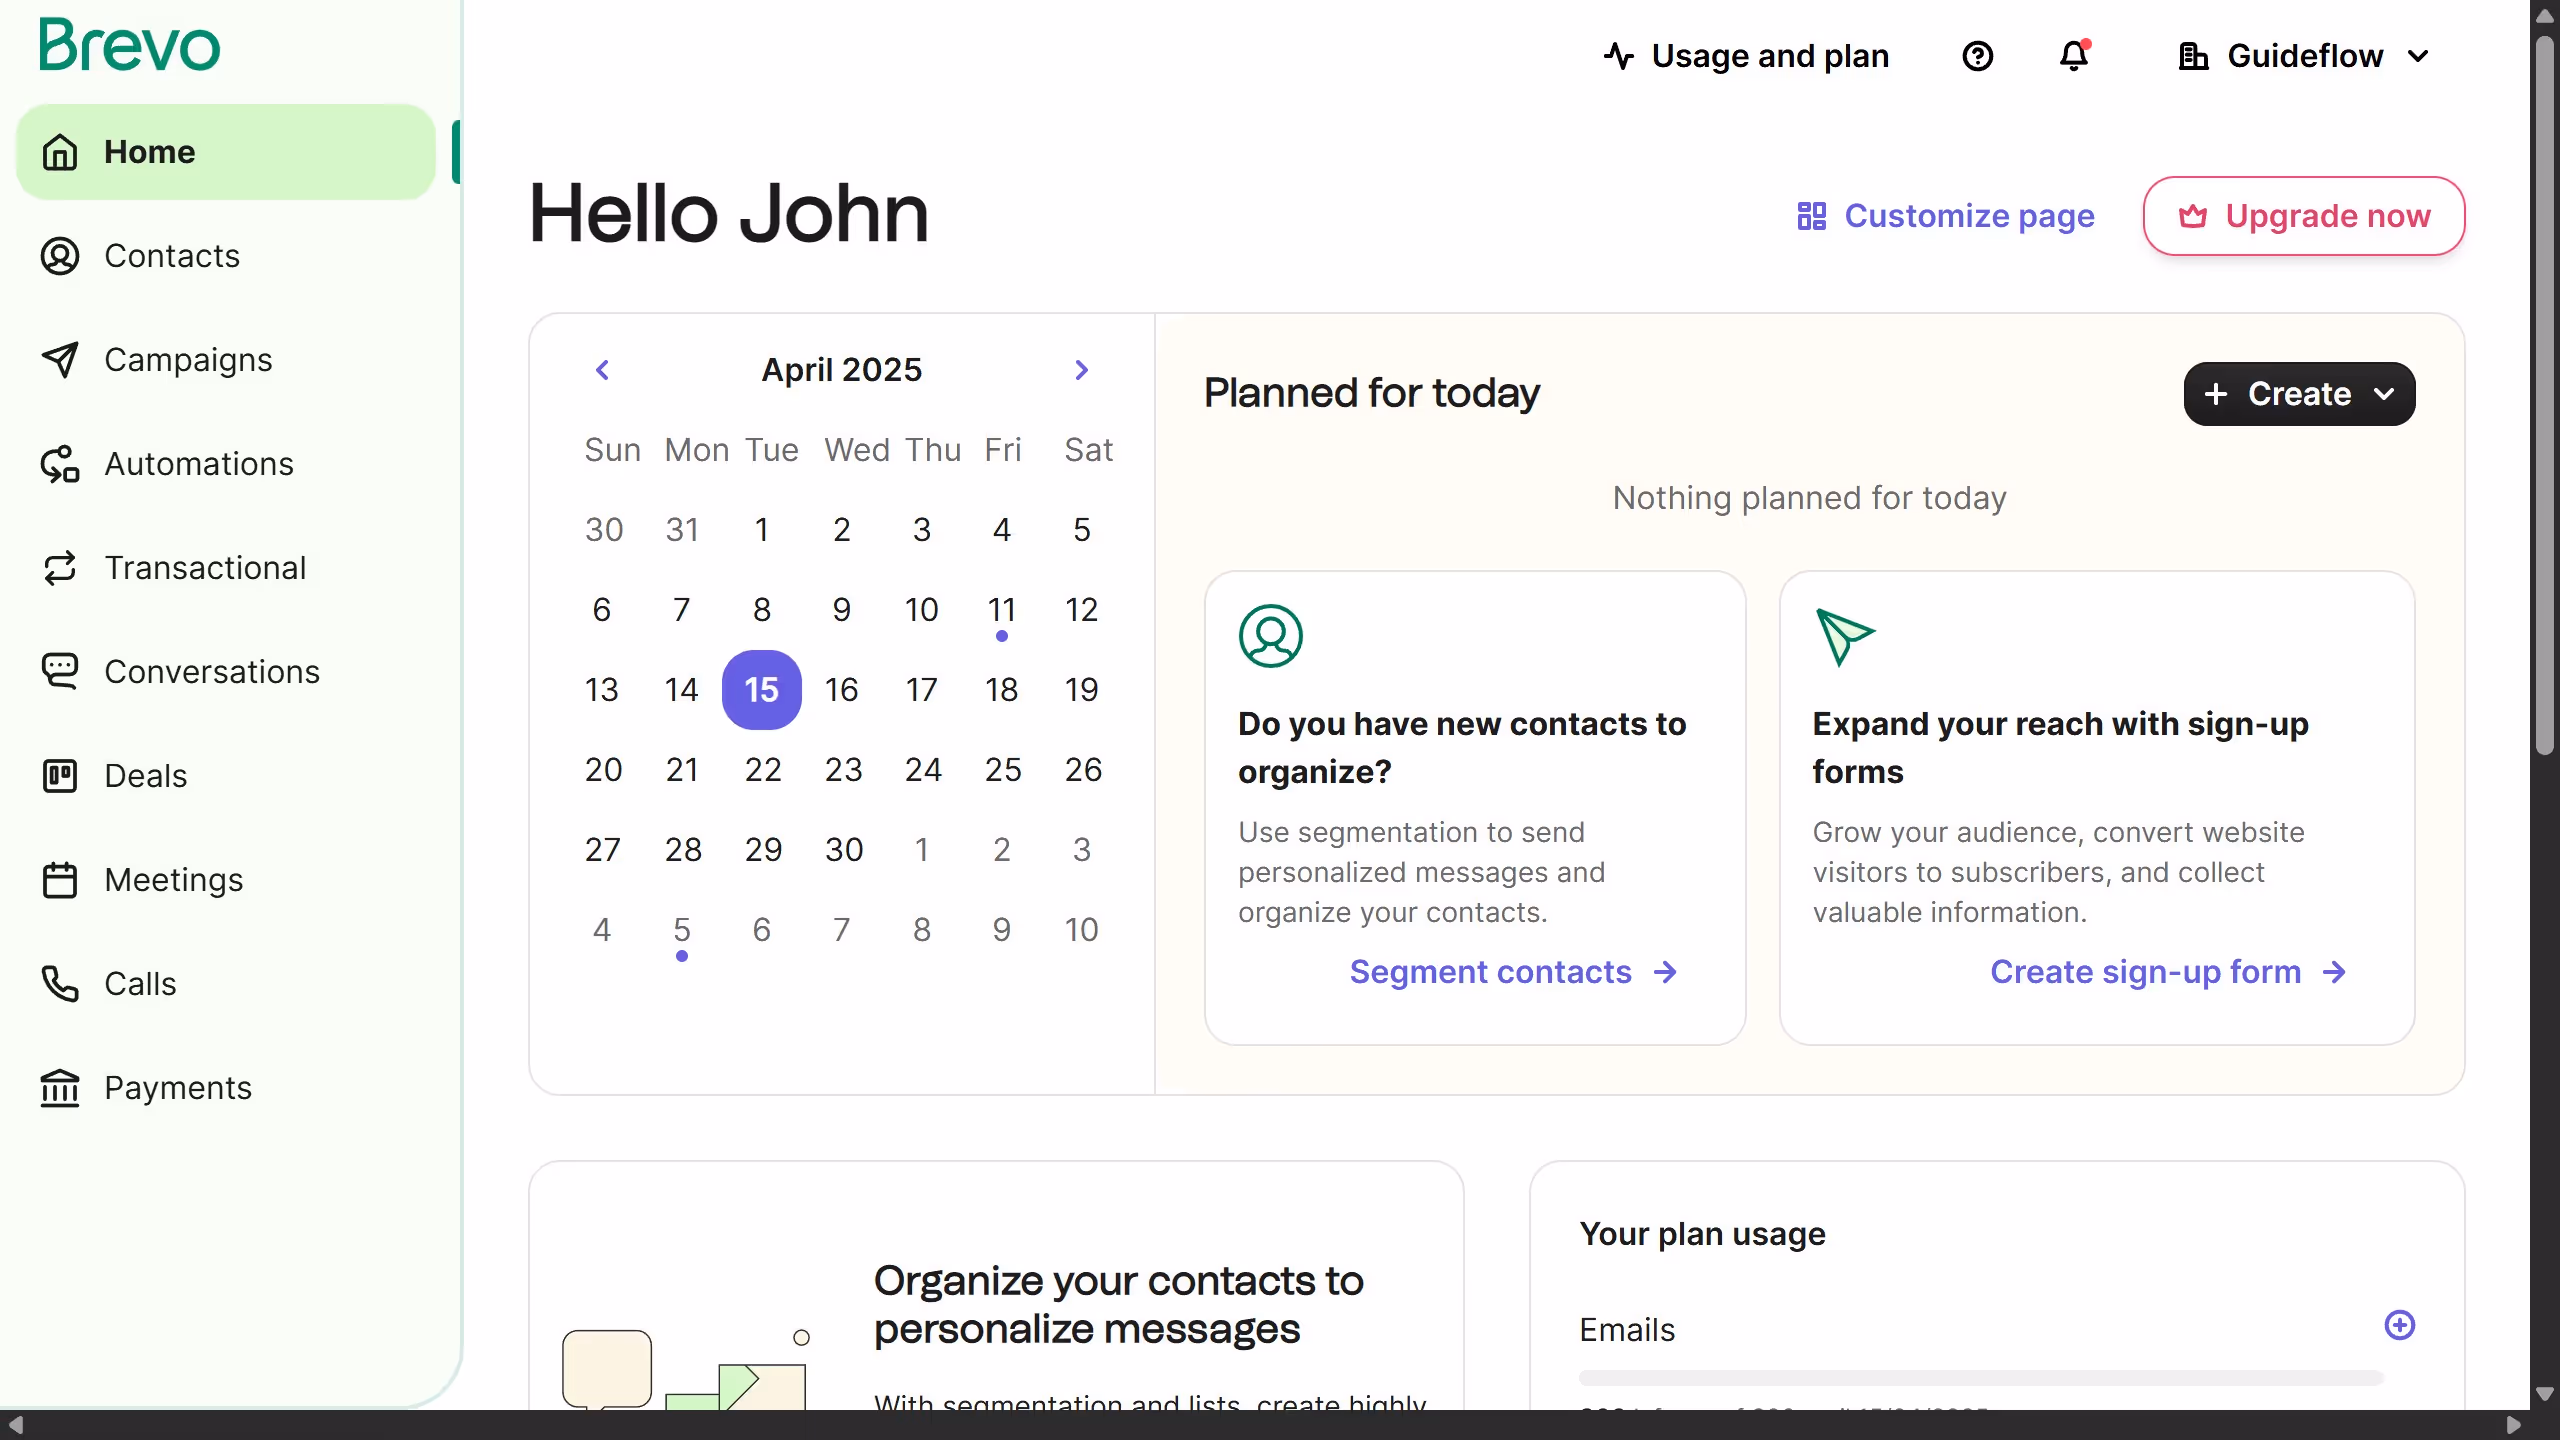Click the Payments bank icon
This screenshot has height=1440, width=2560.
coord(60,1087)
